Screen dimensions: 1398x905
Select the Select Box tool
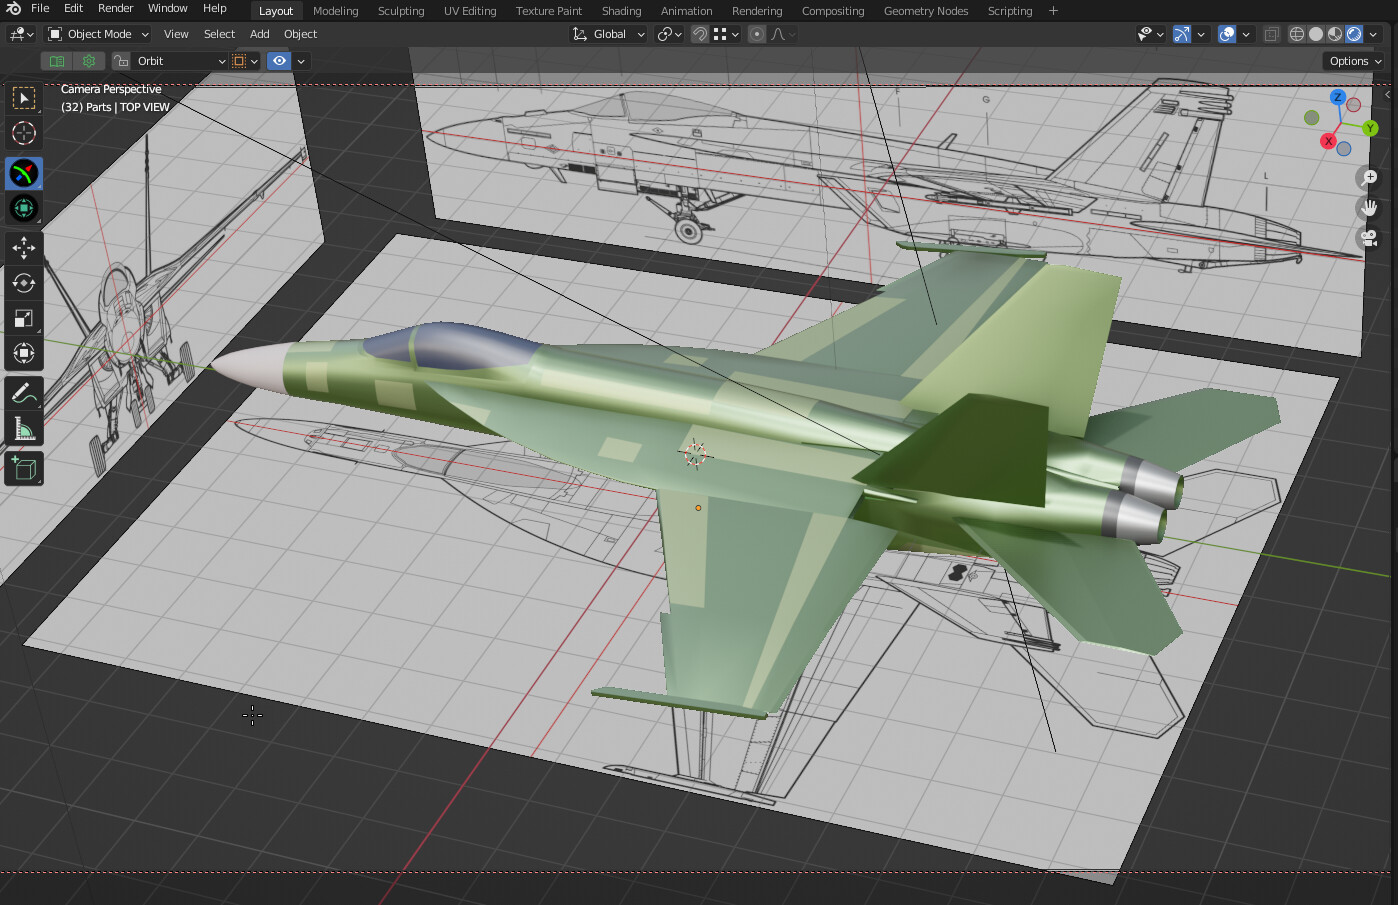tap(24, 98)
